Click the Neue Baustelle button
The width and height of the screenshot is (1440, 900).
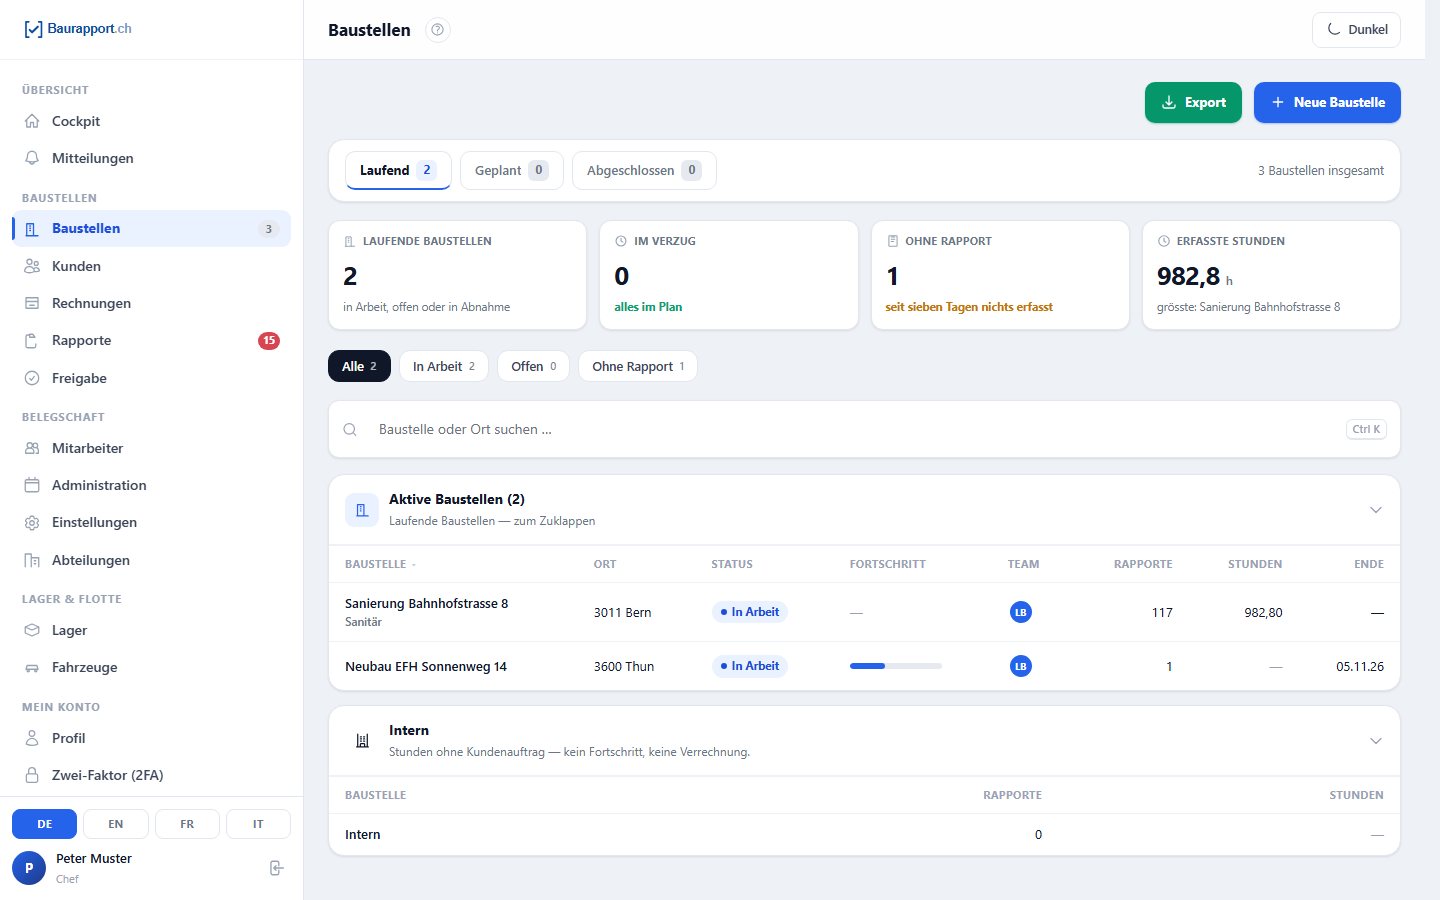click(x=1327, y=102)
